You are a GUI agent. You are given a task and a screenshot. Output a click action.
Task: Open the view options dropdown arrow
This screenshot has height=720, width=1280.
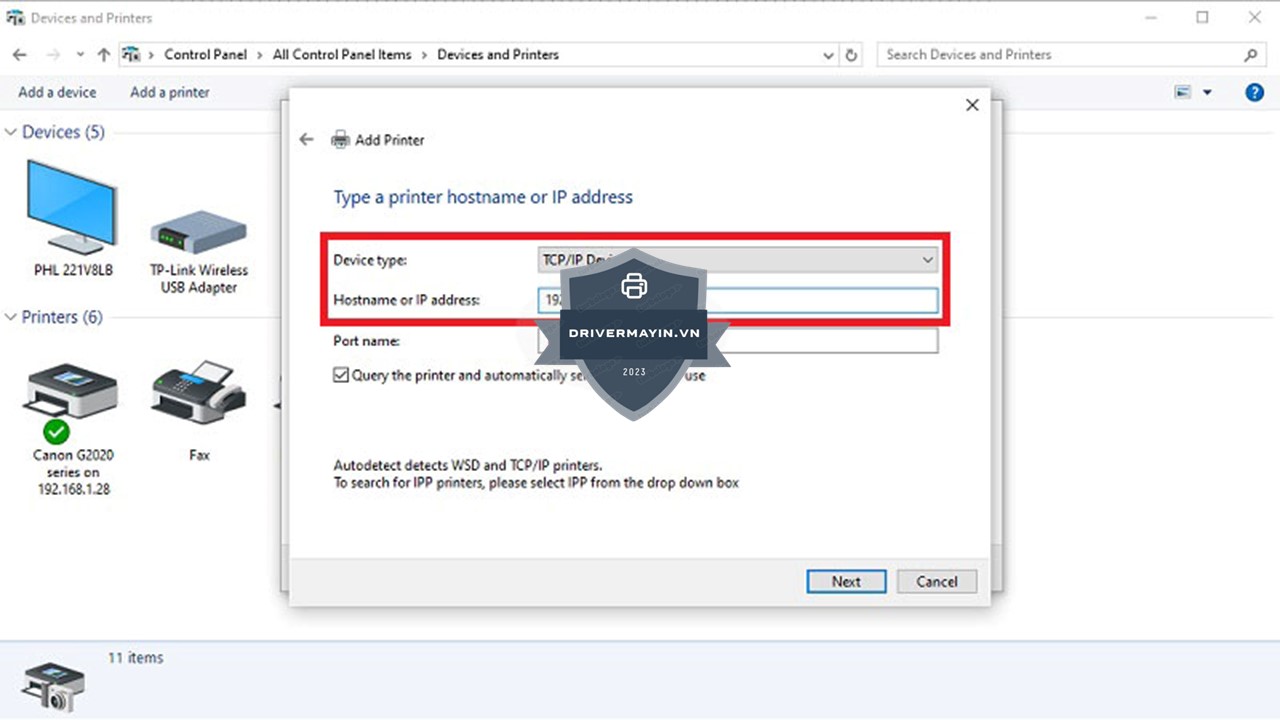point(1207,92)
